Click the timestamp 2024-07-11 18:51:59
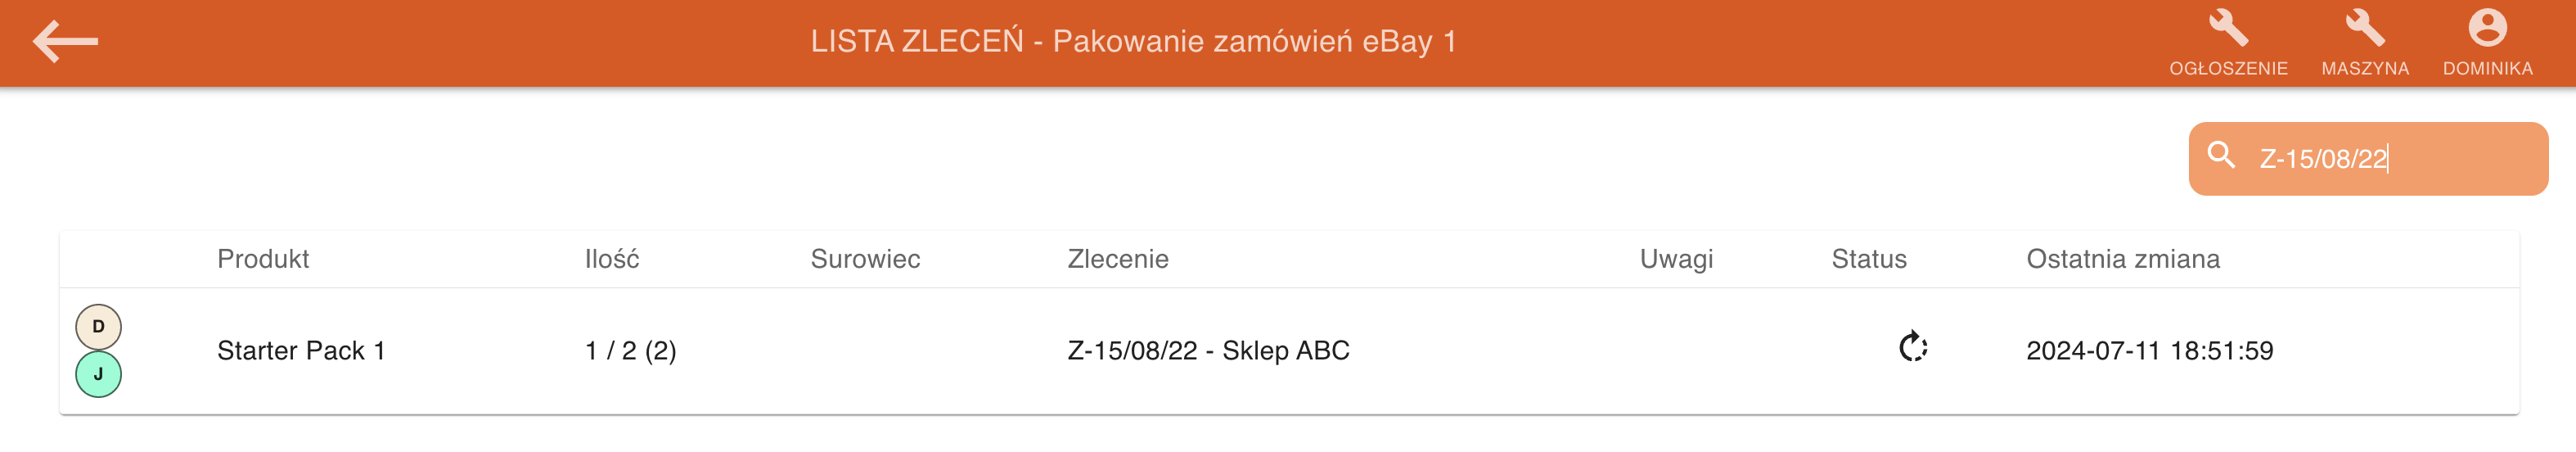2576x452 pixels. pos(2149,351)
